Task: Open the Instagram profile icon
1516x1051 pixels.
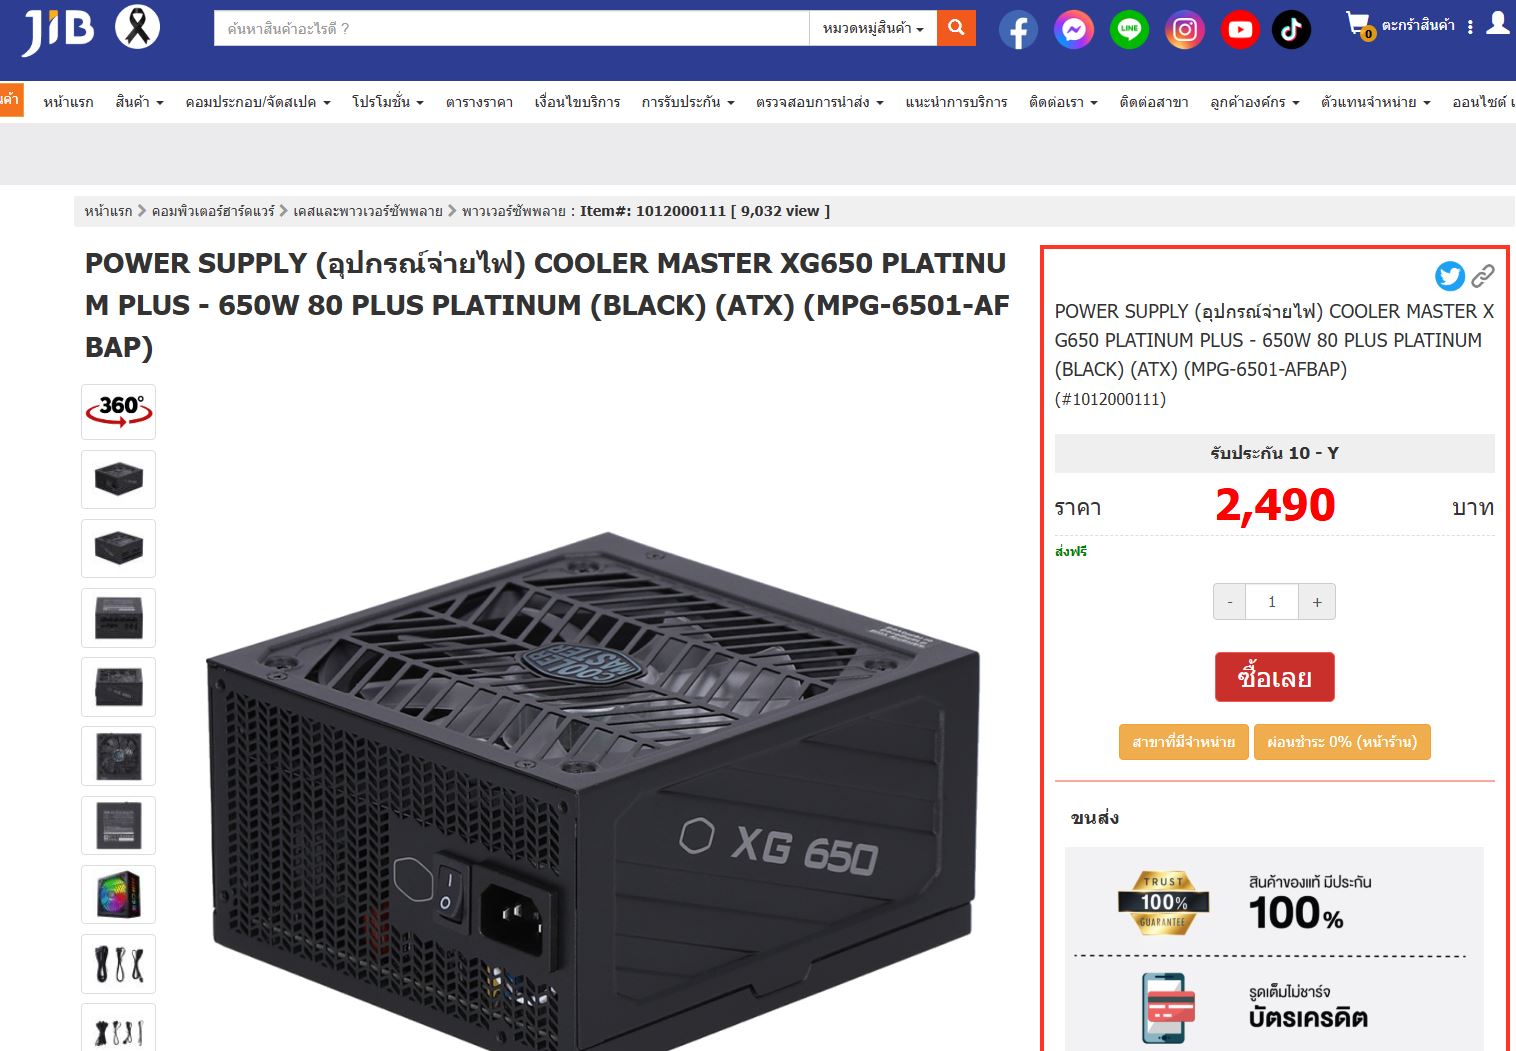Action: [1185, 30]
